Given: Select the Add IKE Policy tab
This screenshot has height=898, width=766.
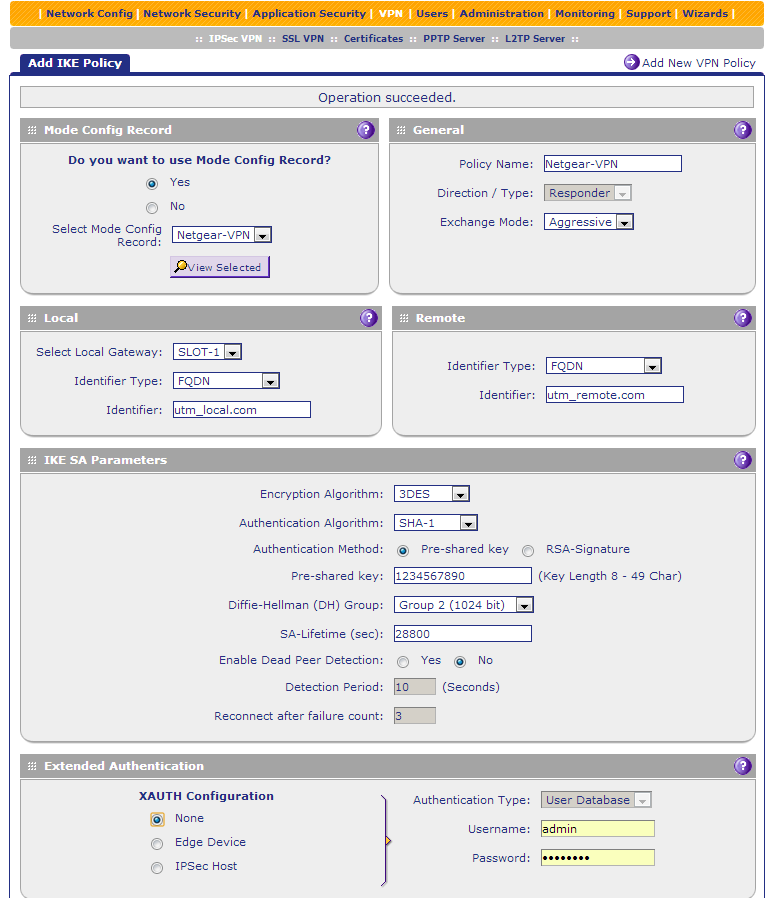Looking at the screenshot, I should pyautogui.click(x=75, y=63).
